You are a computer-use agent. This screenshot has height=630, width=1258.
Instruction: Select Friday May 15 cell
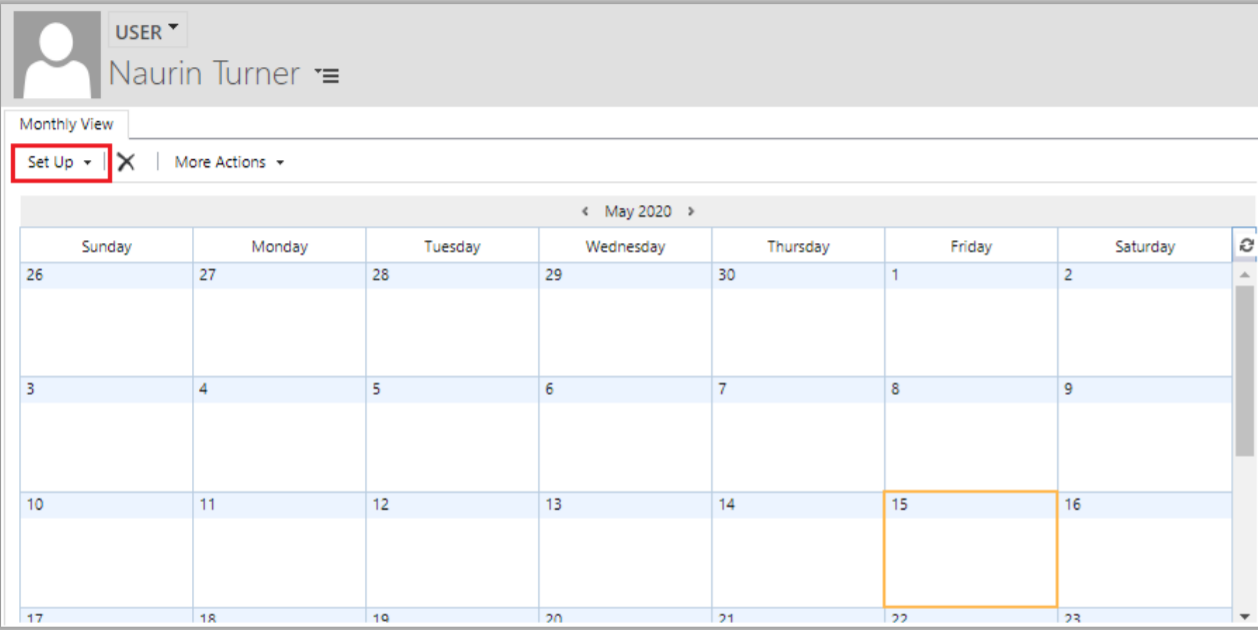pos(970,550)
